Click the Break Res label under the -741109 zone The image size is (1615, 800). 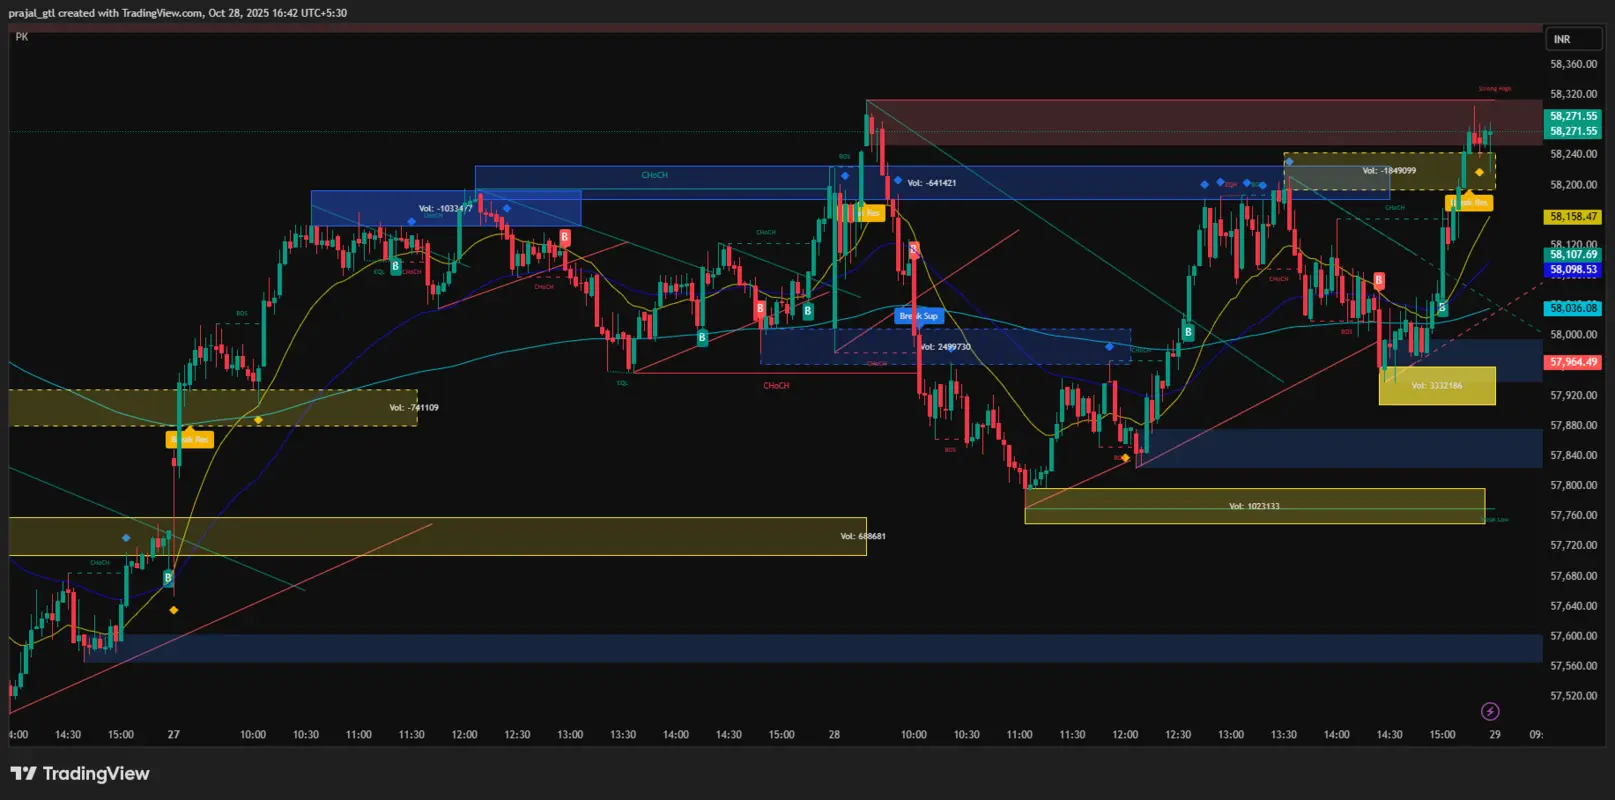(189, 439)
